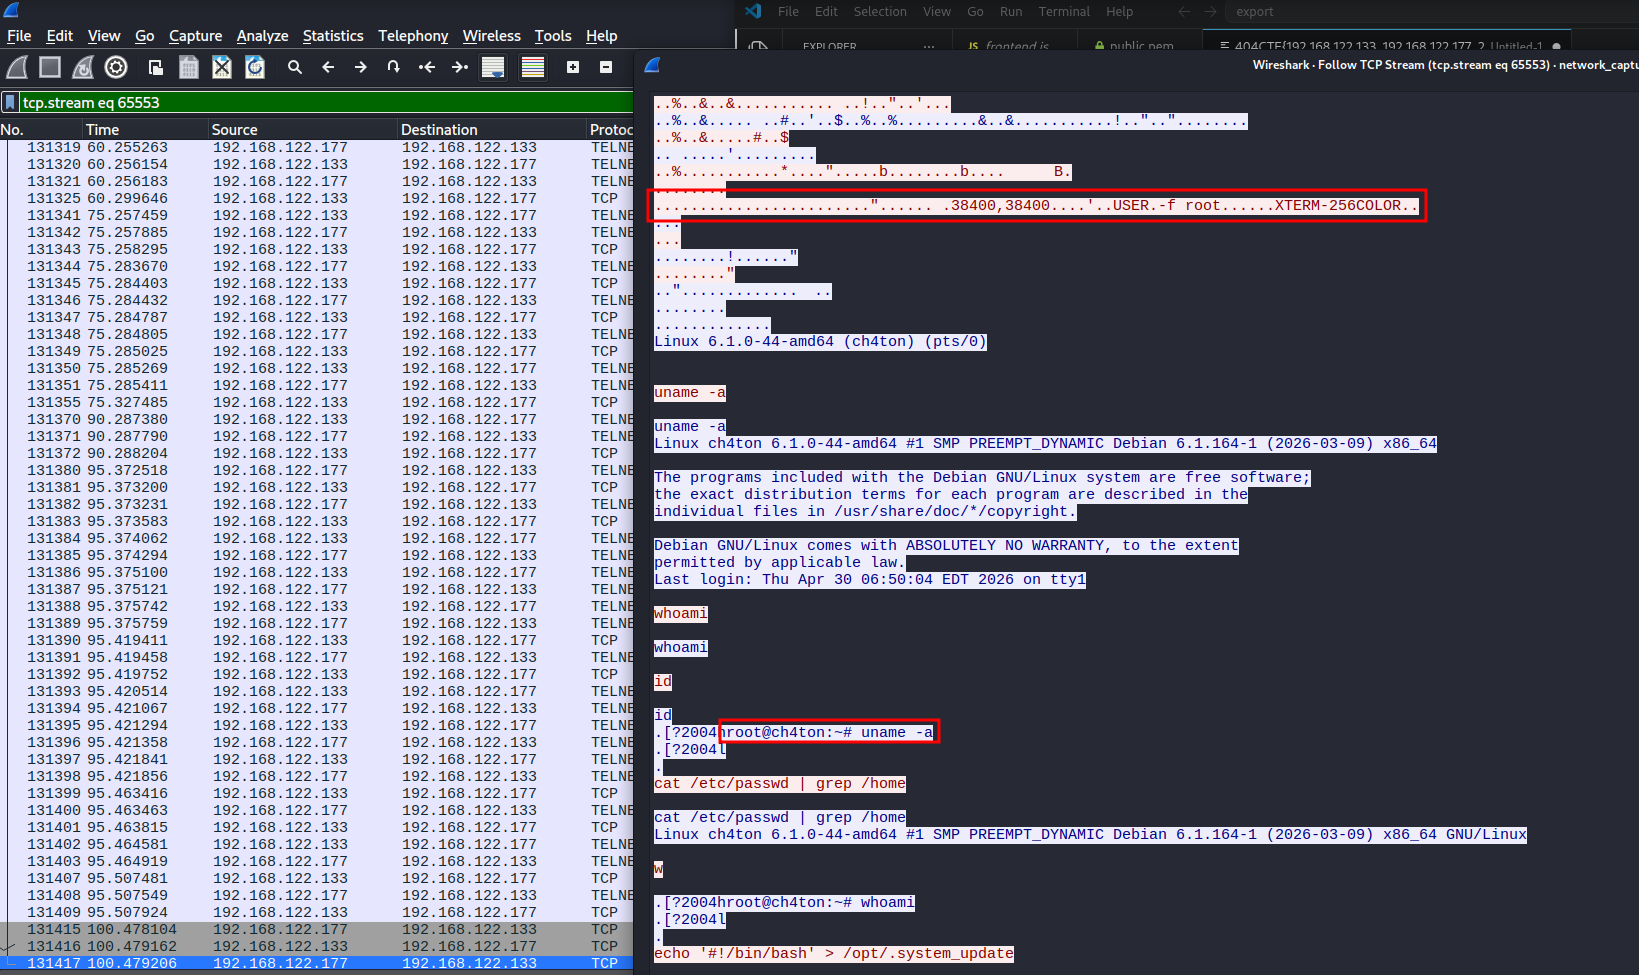
Task: Open Wireshark Edit menu
Action: [60, 36]
